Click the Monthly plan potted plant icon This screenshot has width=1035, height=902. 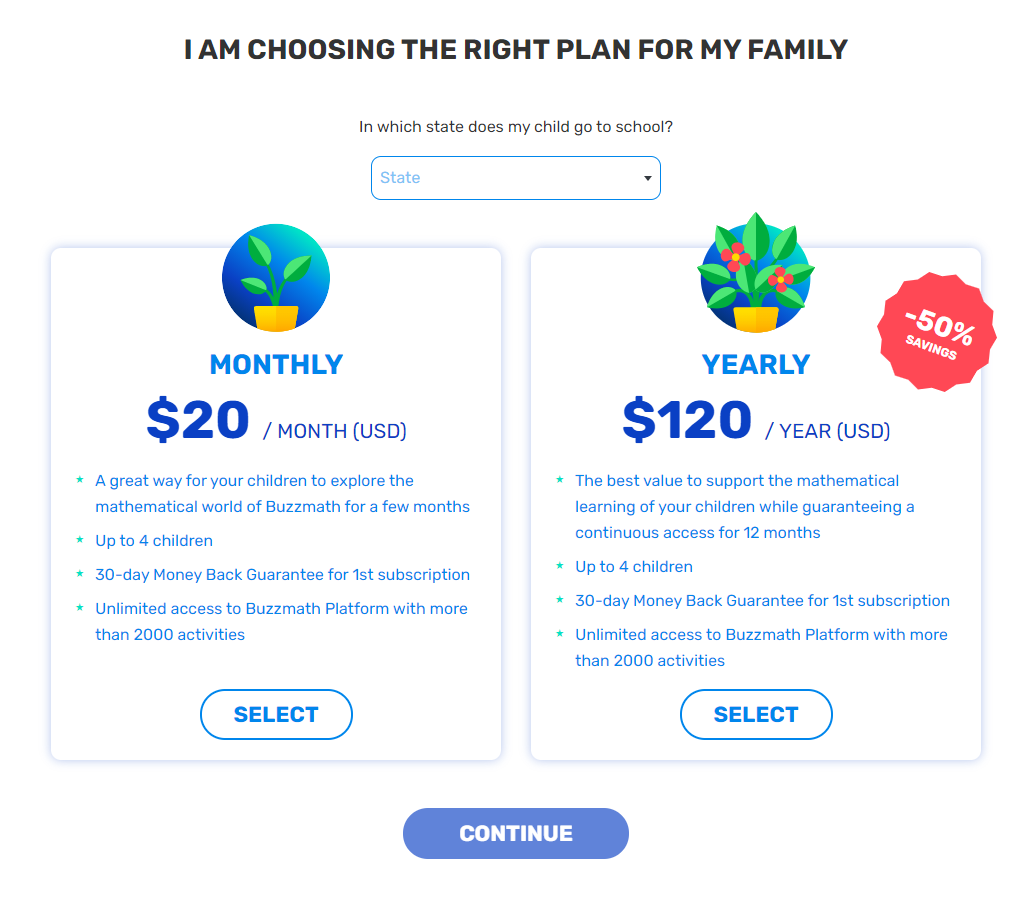[x=276, y=278]
